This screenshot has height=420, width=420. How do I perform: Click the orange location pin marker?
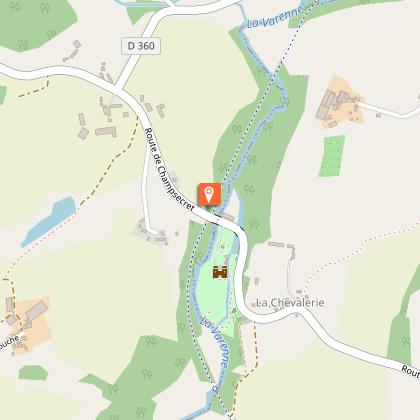point(209,194)
